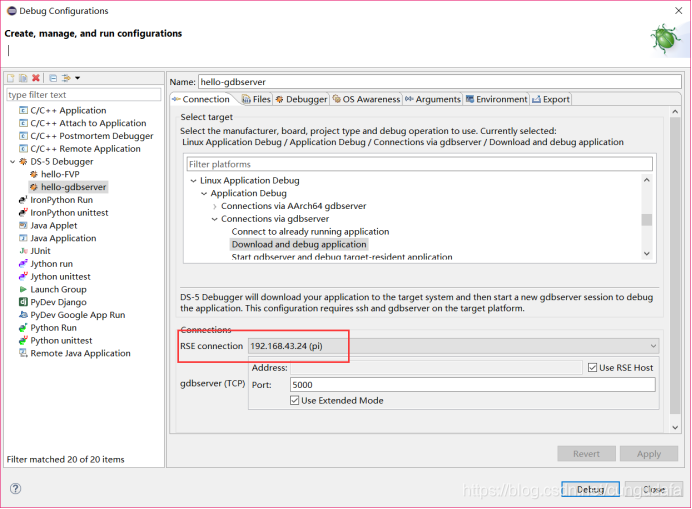Viewport: 692px width, 509px height.
Task: Click the Jython run icon
Action: (x=23, y=264)
